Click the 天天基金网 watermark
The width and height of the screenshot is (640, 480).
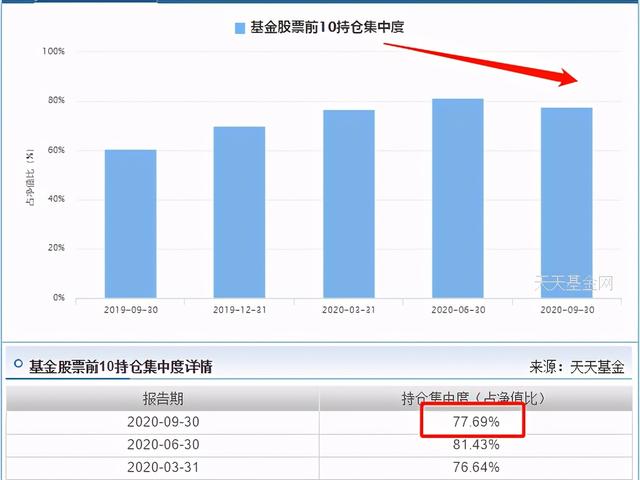pos(587,285)
